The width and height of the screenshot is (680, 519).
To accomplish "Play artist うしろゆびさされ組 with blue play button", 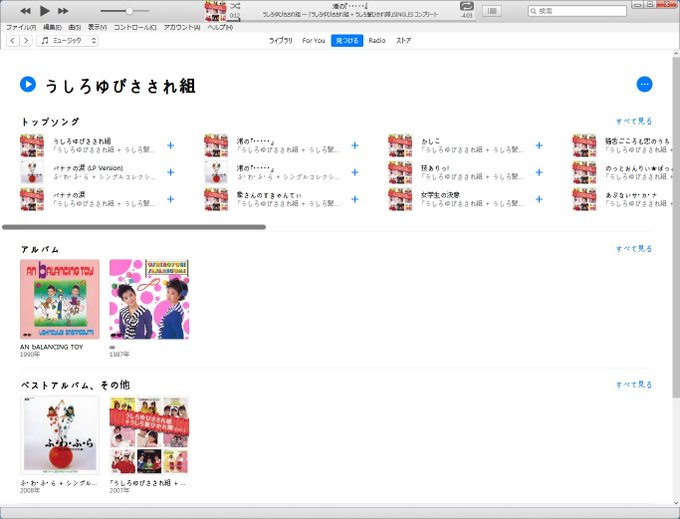I will 28,84.
